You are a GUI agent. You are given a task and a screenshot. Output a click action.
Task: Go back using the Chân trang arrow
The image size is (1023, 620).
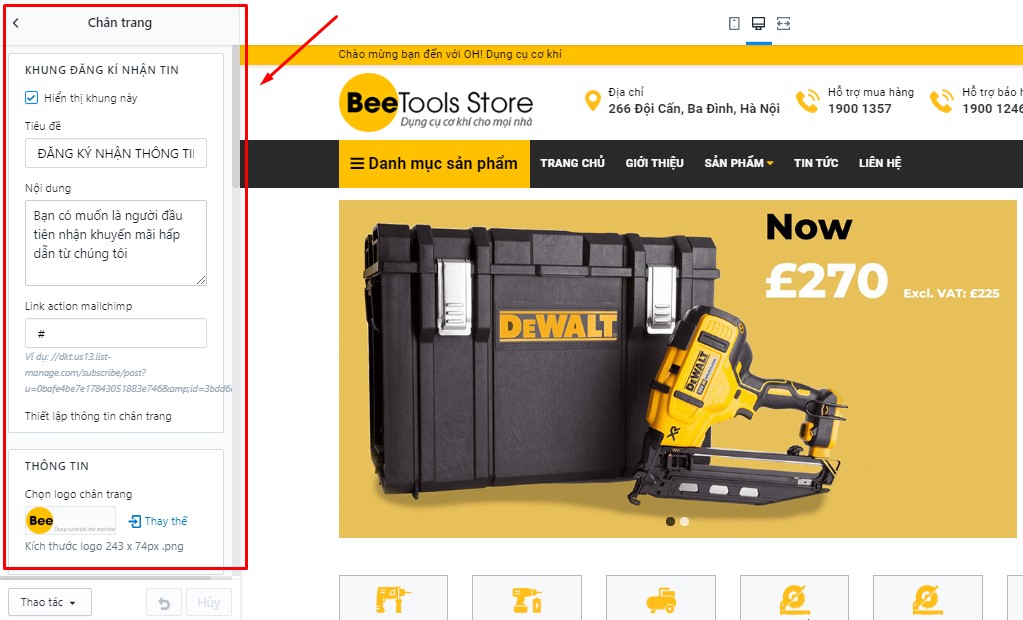pos(16,23)
